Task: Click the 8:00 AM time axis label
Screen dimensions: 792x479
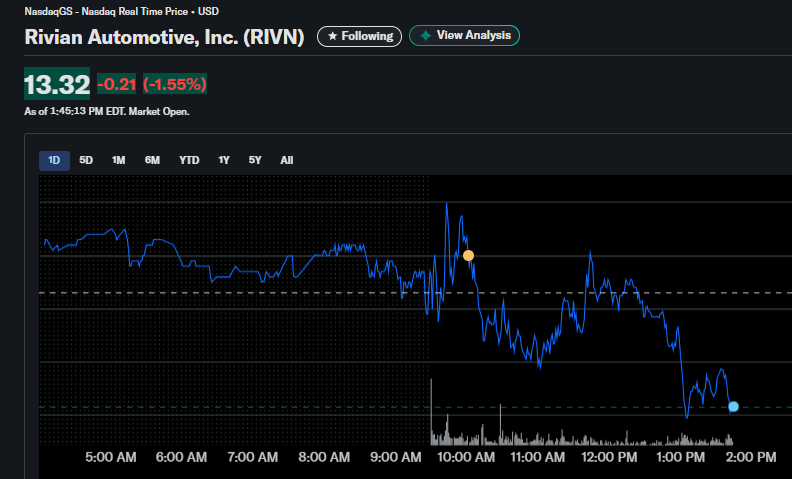Action: [324, 457]
